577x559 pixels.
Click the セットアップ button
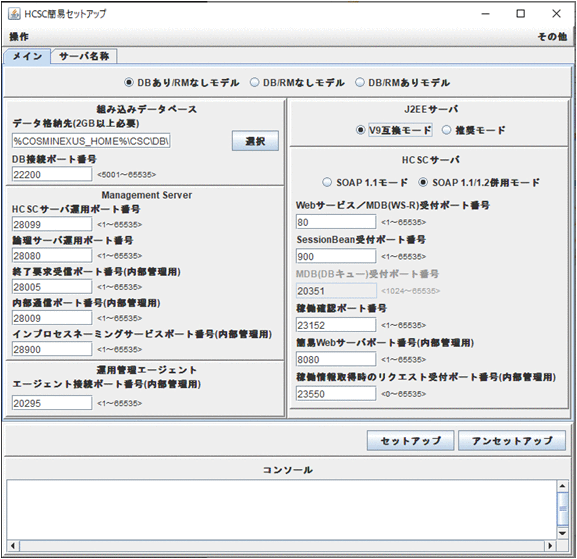point(410,441)
